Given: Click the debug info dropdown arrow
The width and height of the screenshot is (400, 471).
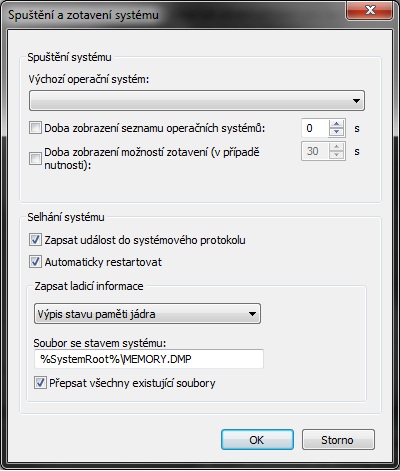Looking at the screenshot, I should pos(252,314).
